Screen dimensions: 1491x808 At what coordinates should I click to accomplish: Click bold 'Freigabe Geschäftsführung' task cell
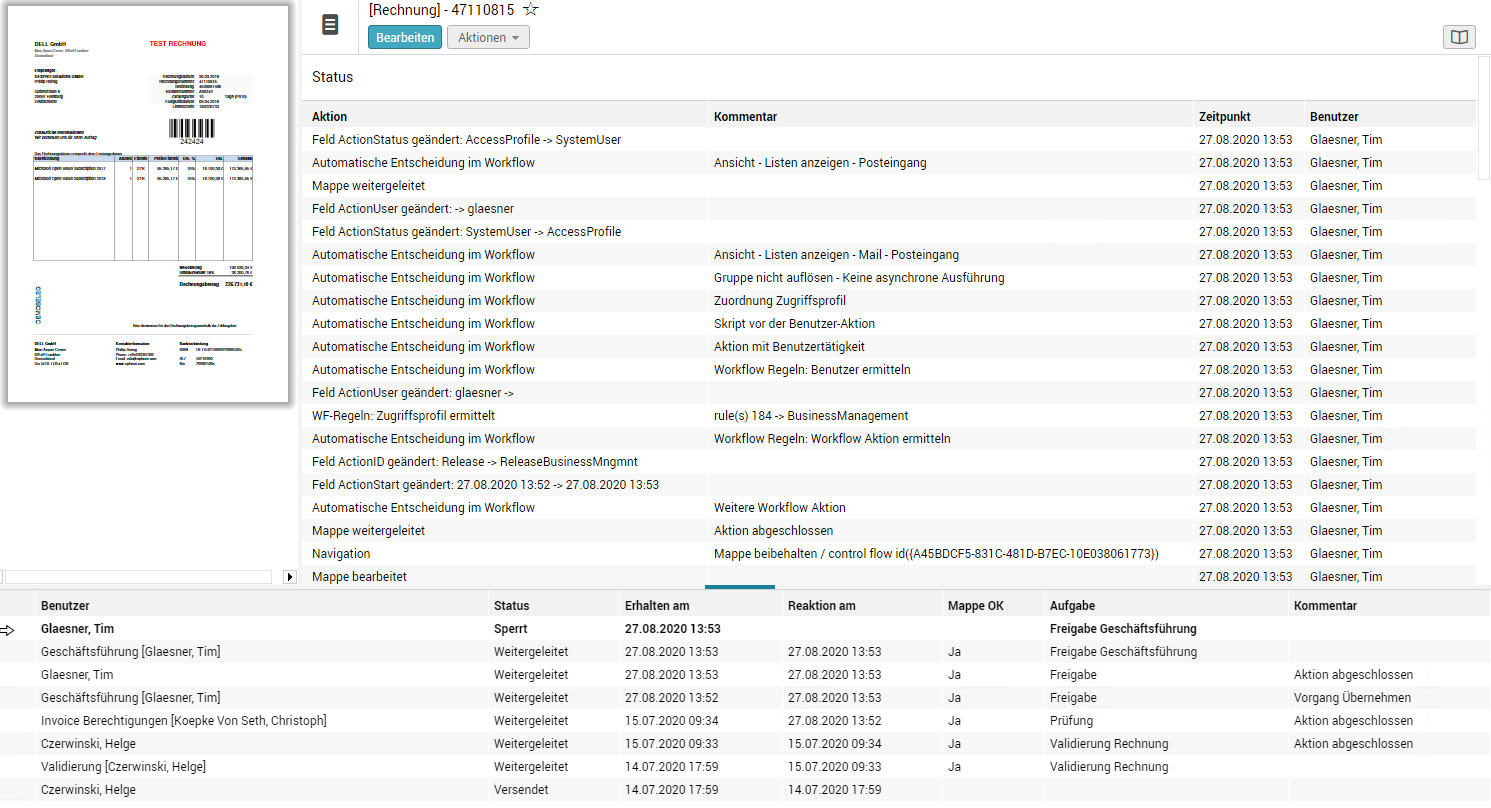click(1123, 629)
